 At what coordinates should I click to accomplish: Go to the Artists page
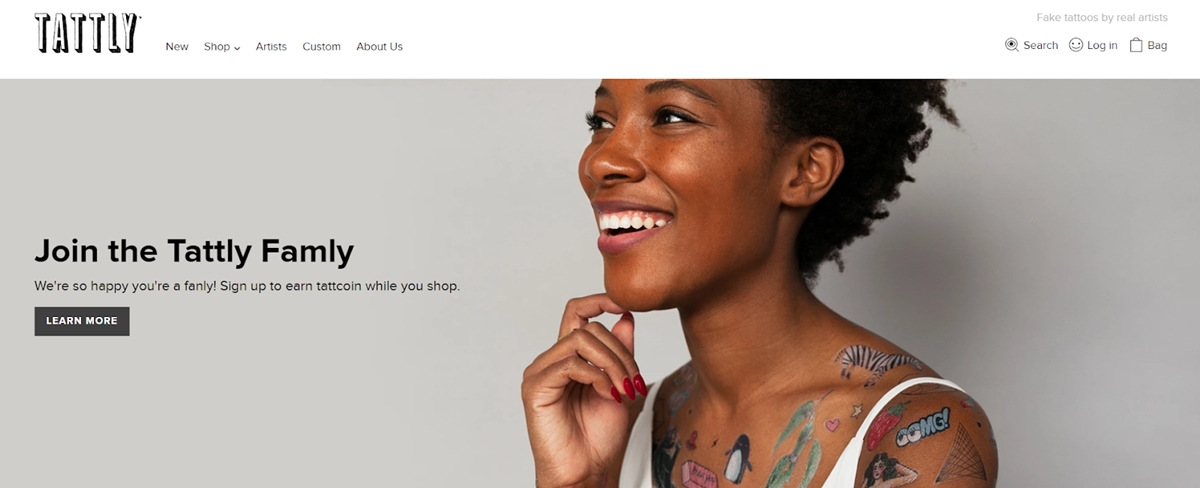[271, 47]
